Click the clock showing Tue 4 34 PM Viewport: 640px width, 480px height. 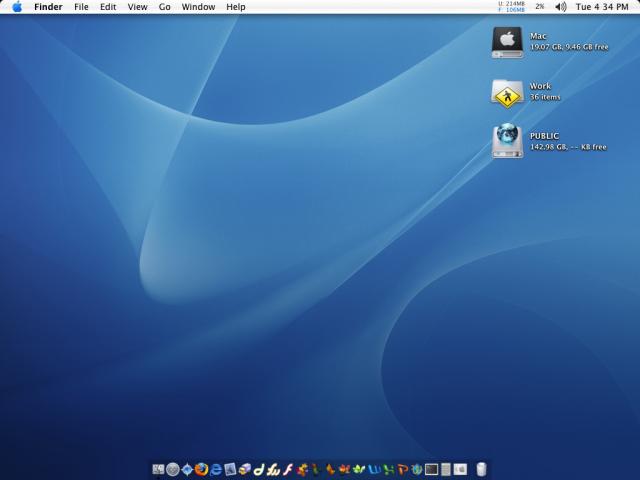[602, 7]
